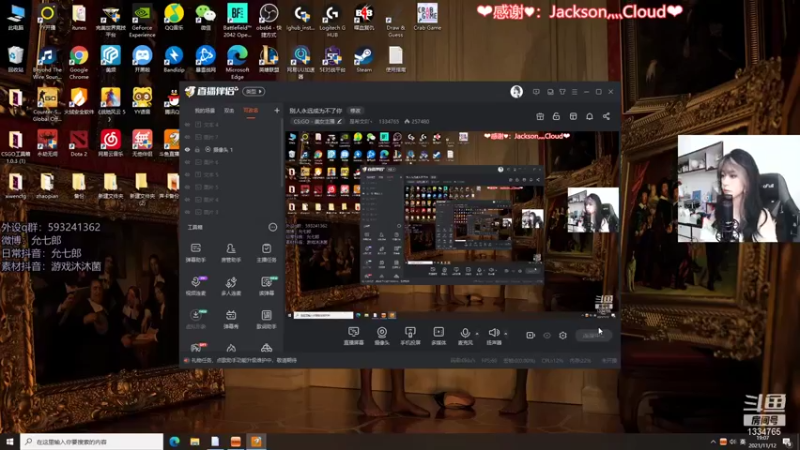This screenshot has height=450, width=800.
Task: Switch to the second scene tab
Action: [x=229, y=111]
